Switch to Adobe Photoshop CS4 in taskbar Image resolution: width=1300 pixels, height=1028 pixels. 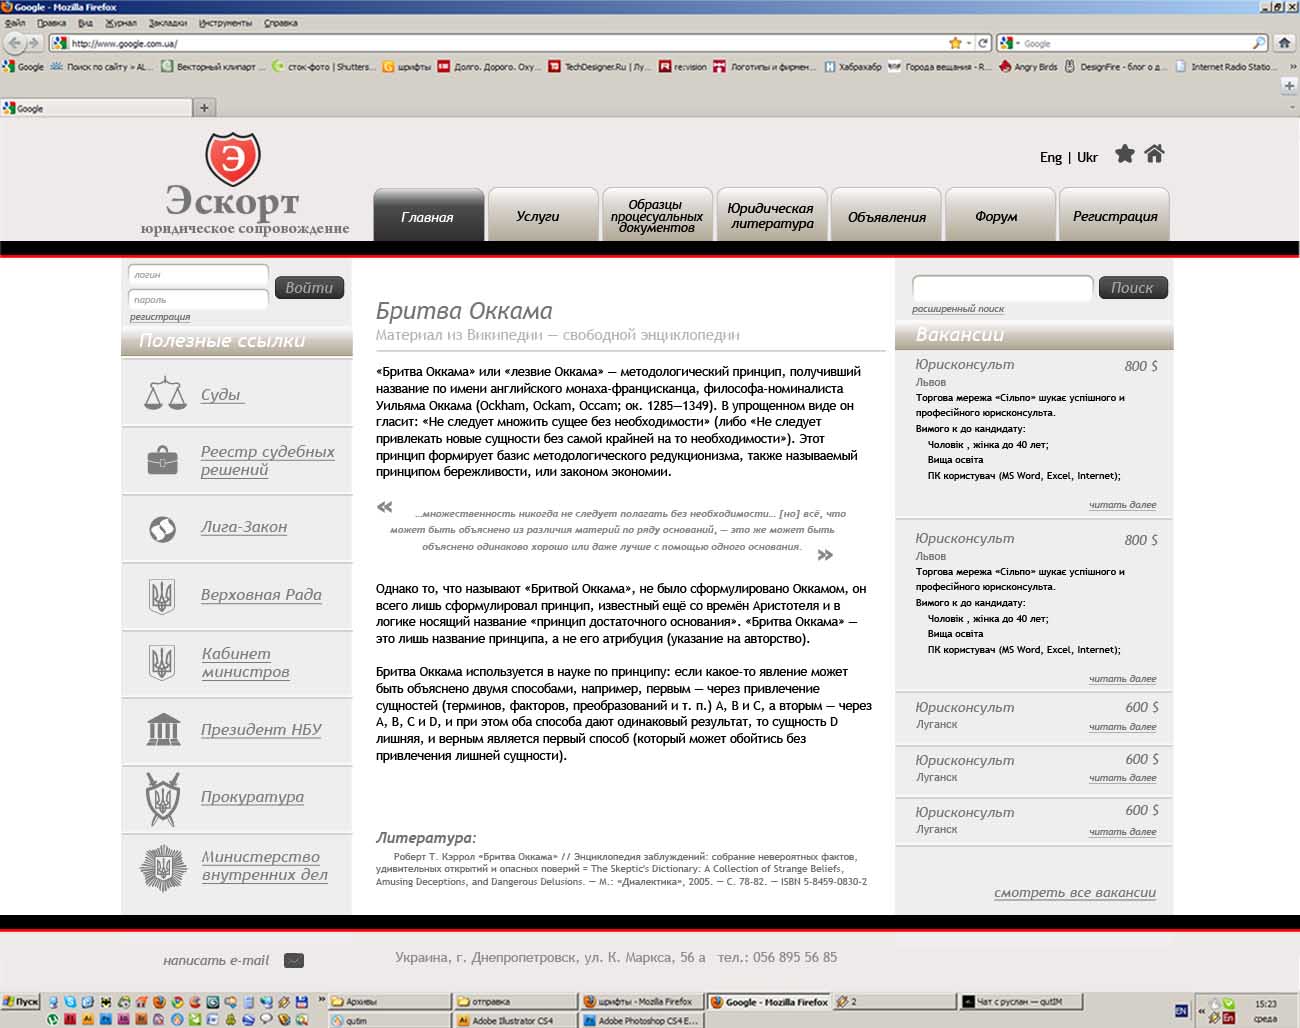pyautogui.click(x=645, y=1021)
